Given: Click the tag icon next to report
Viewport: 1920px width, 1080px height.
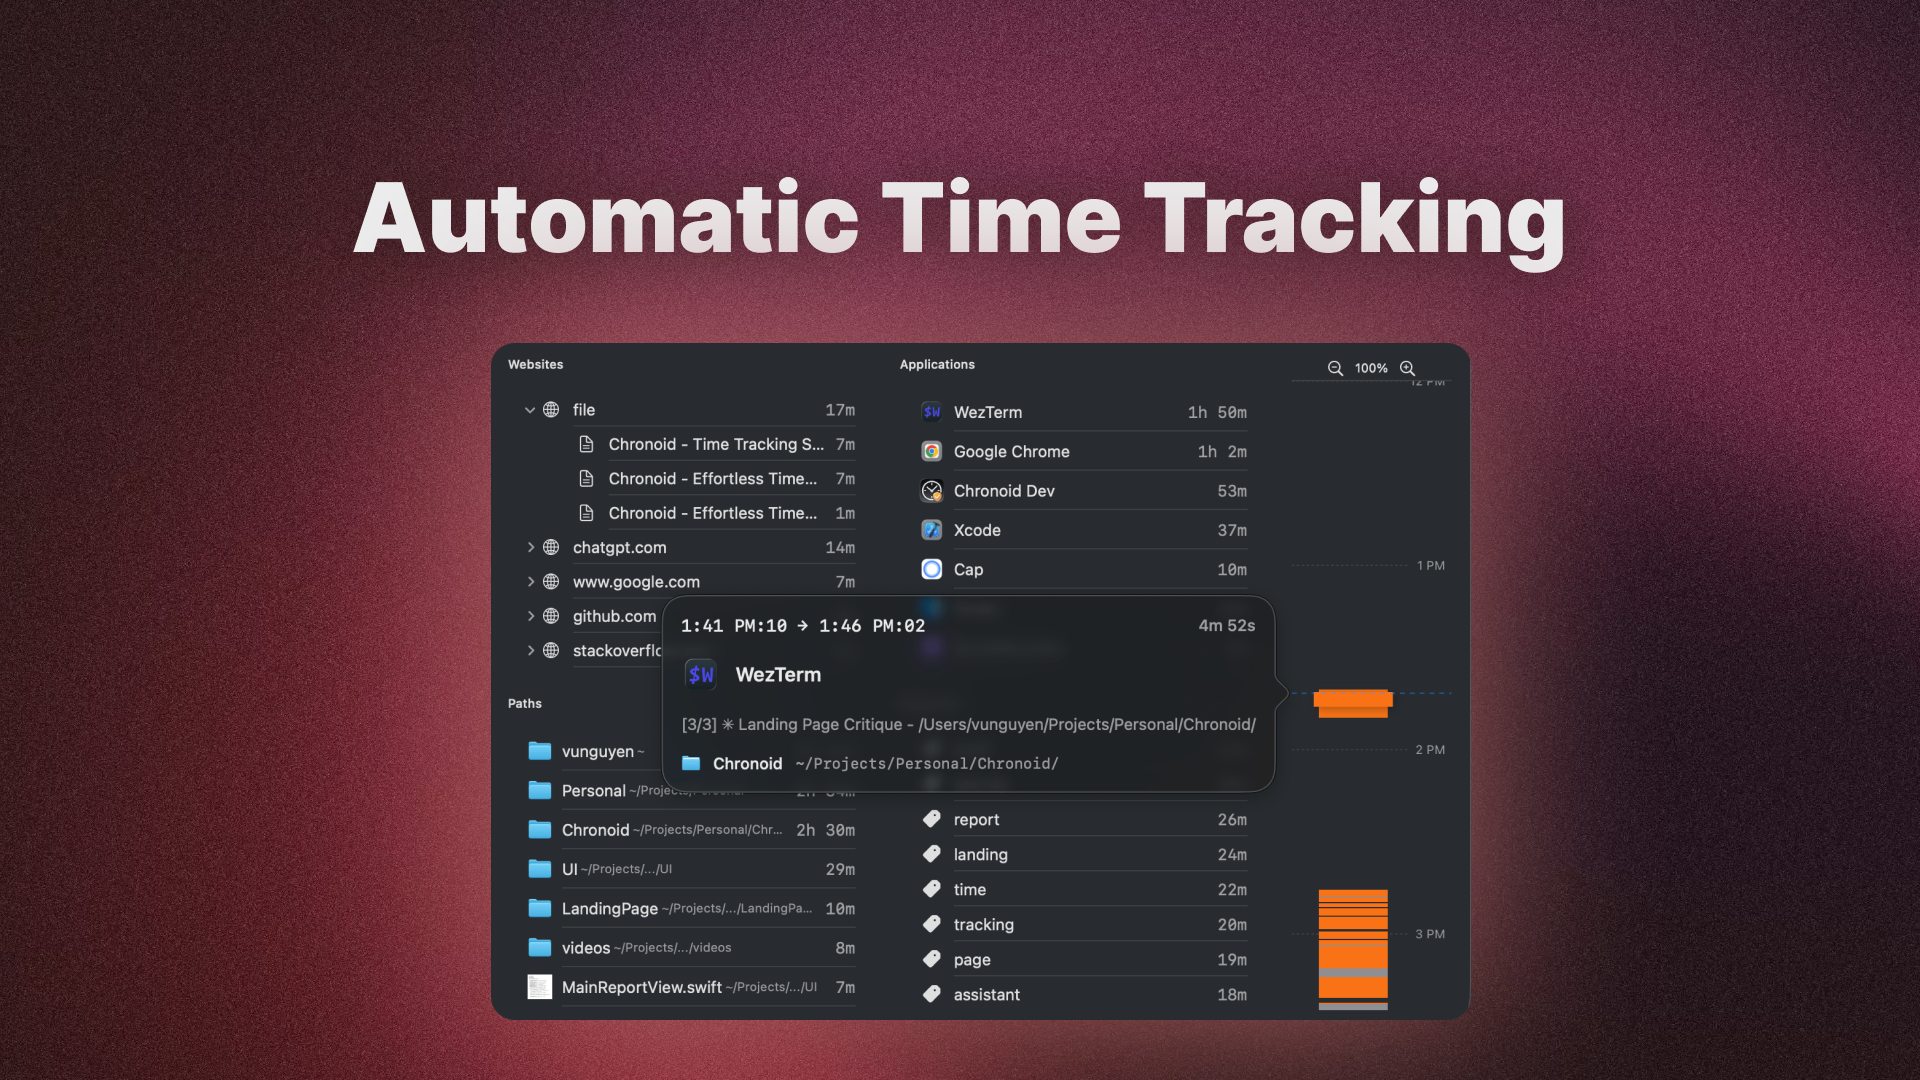Looking at the screenshot, I should [931, 819].
